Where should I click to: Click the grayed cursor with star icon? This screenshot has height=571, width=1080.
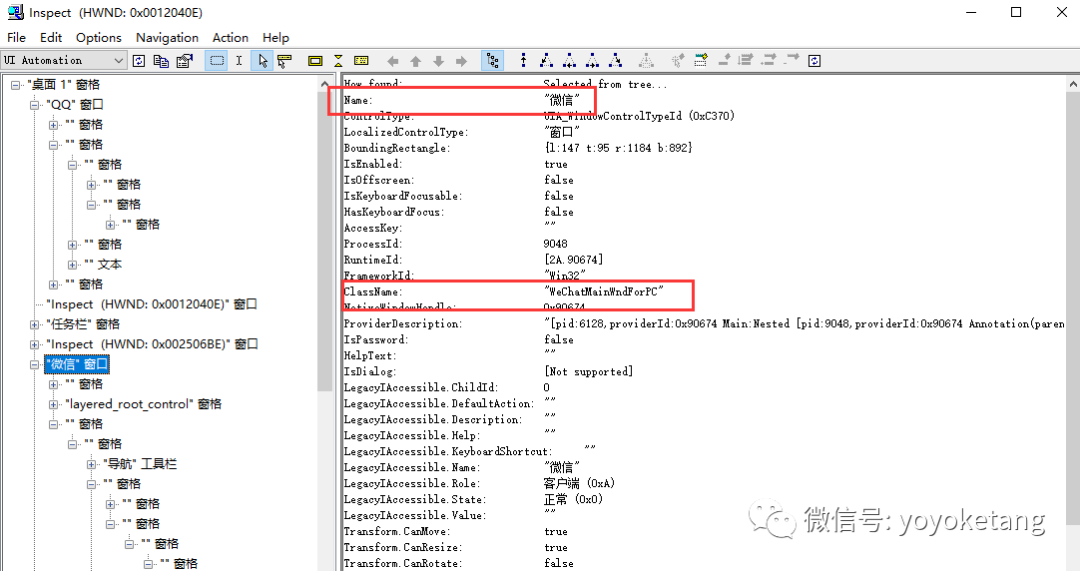point(678,61)
